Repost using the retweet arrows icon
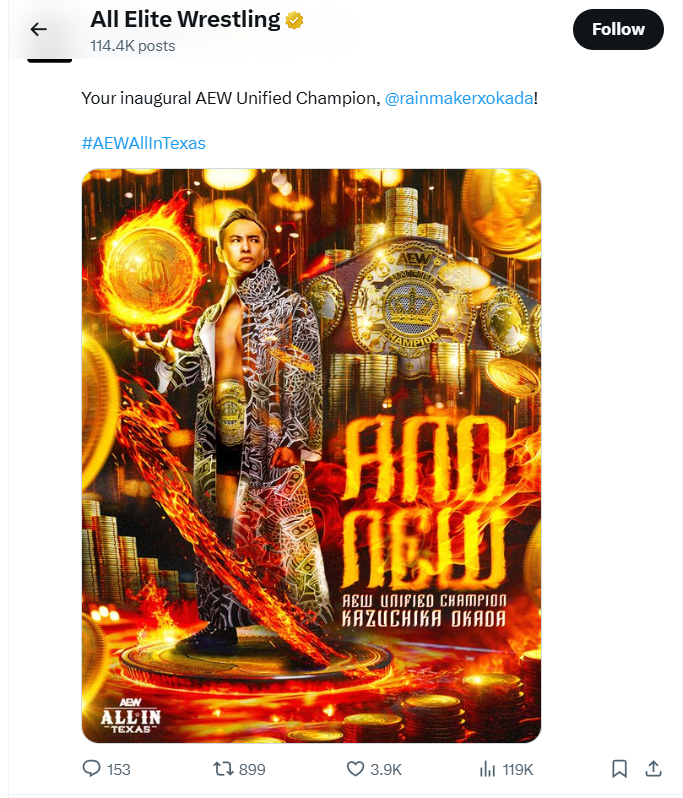 click(223, 768)
